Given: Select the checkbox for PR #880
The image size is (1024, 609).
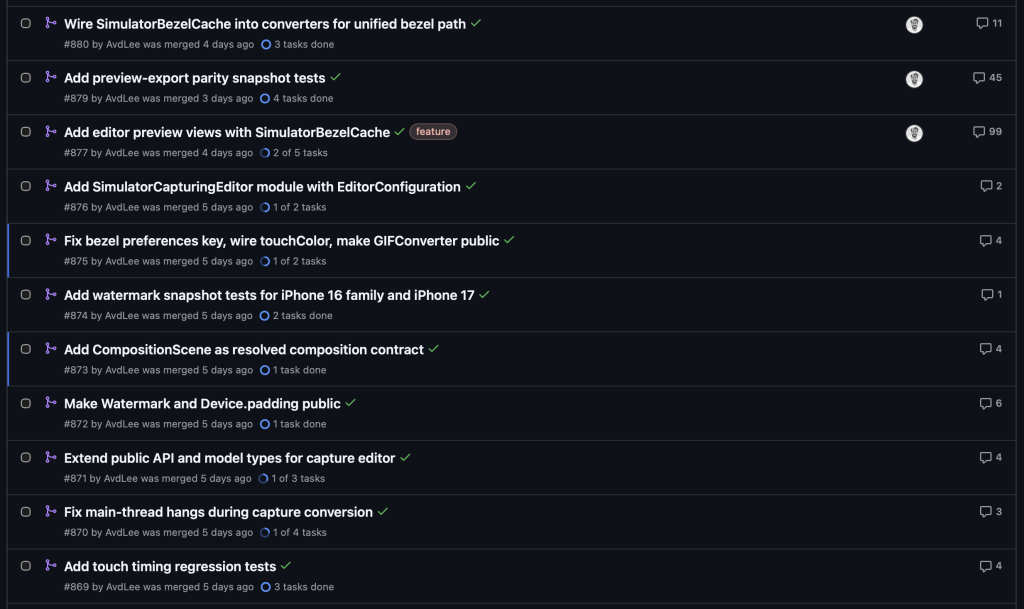Looking at the screenshot, I should [27, 23].
